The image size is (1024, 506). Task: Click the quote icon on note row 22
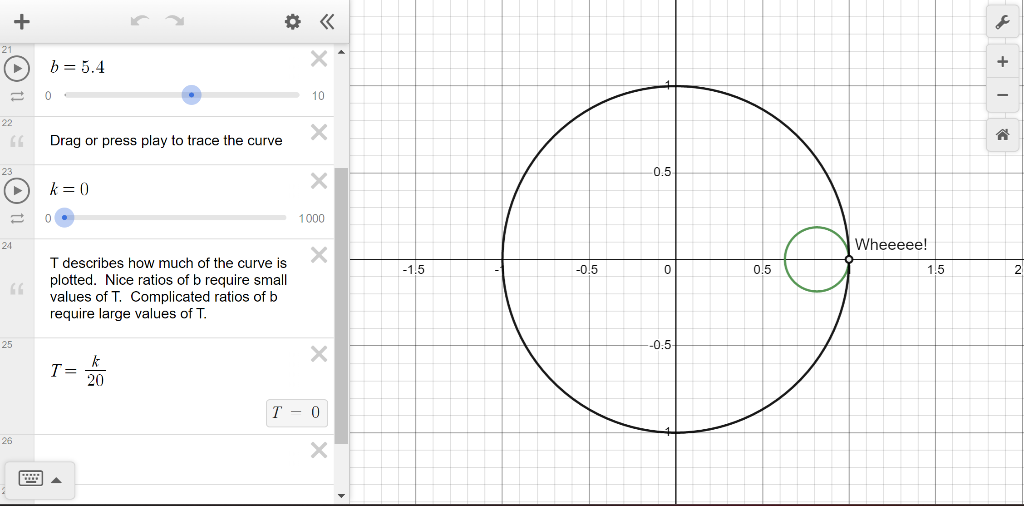click(x=18, y=140)
